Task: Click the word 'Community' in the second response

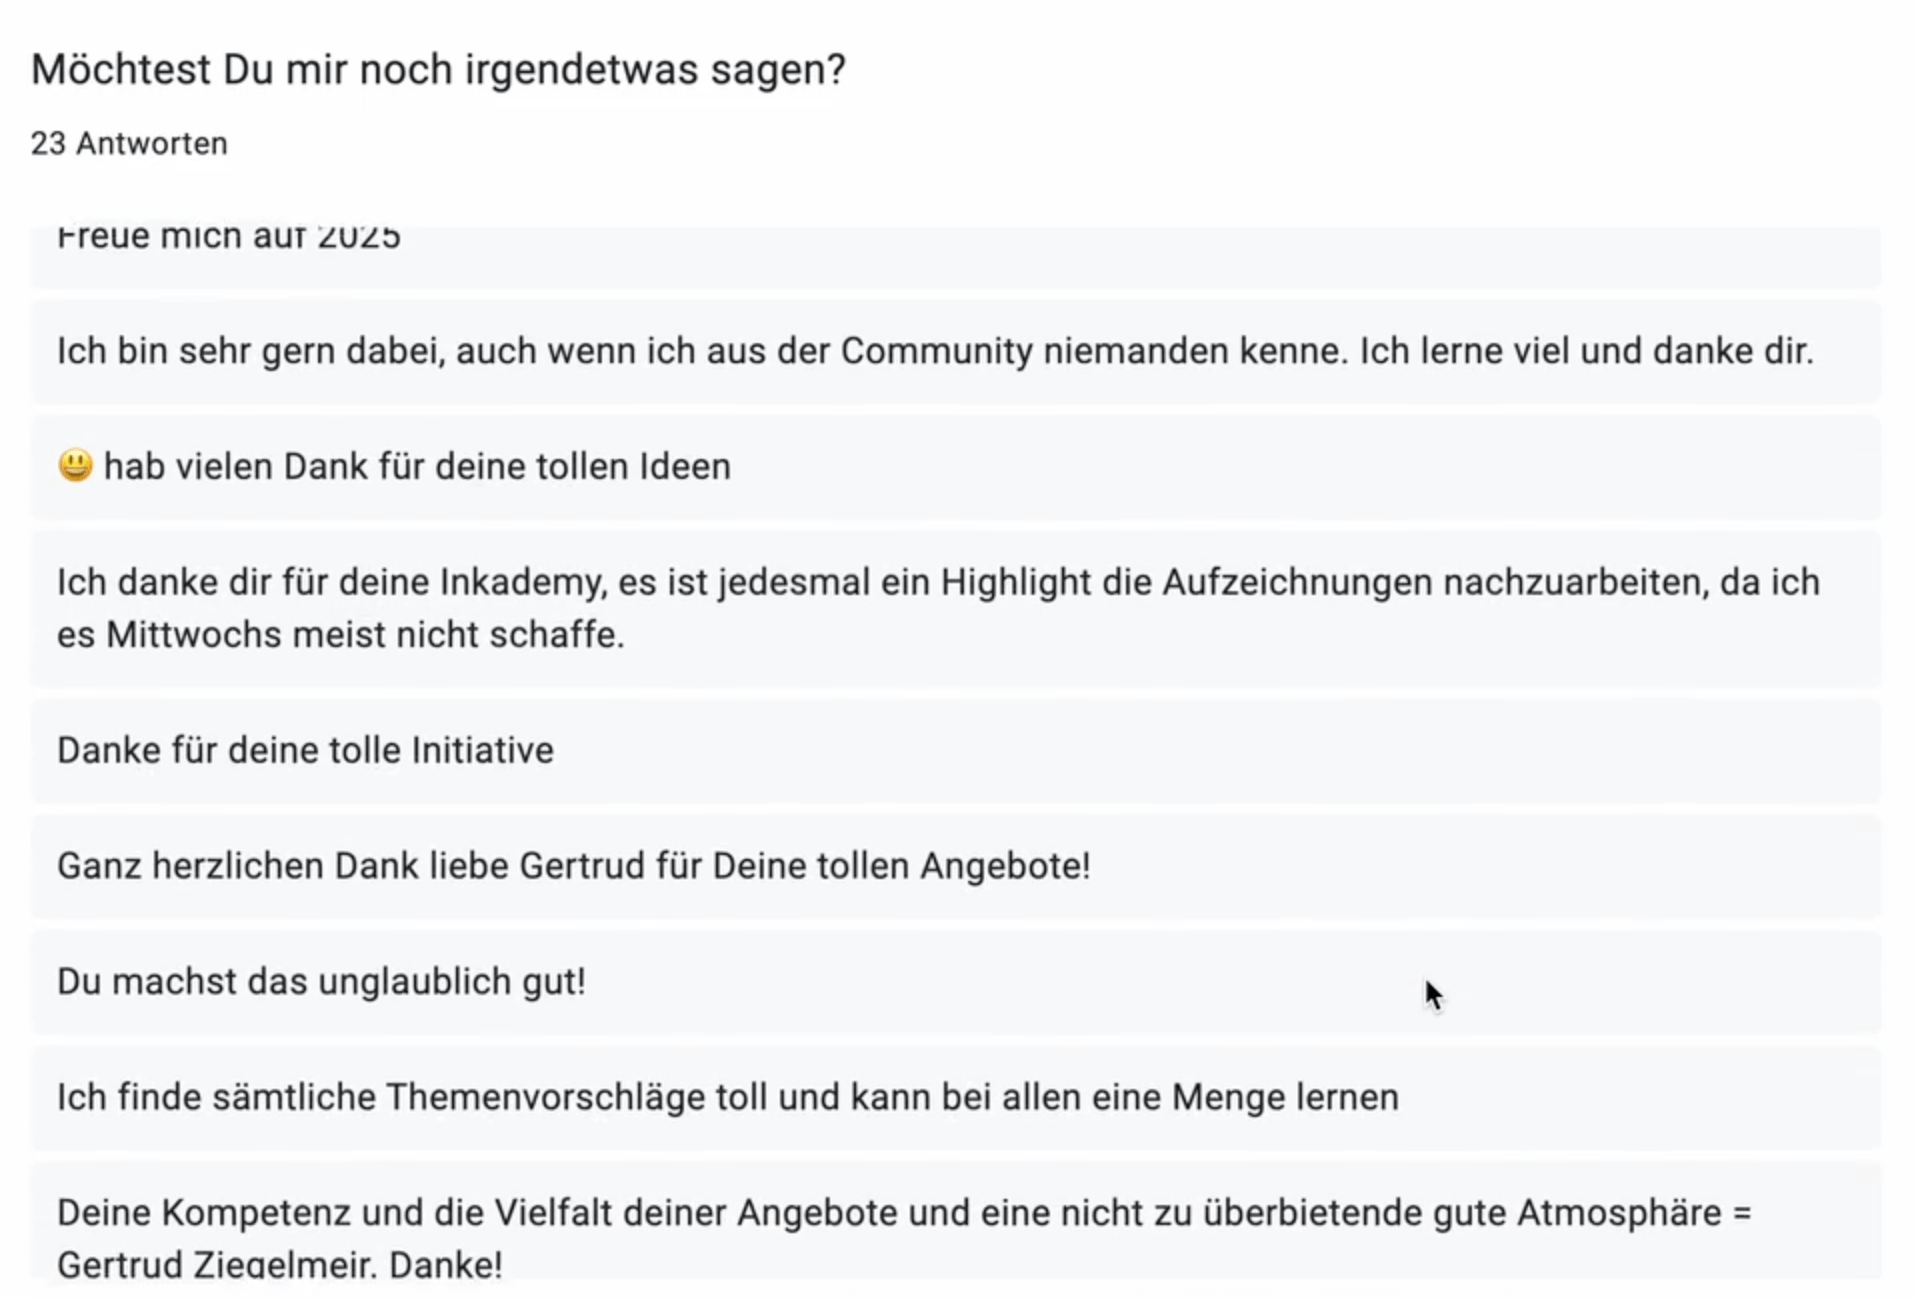Action: 937,351
